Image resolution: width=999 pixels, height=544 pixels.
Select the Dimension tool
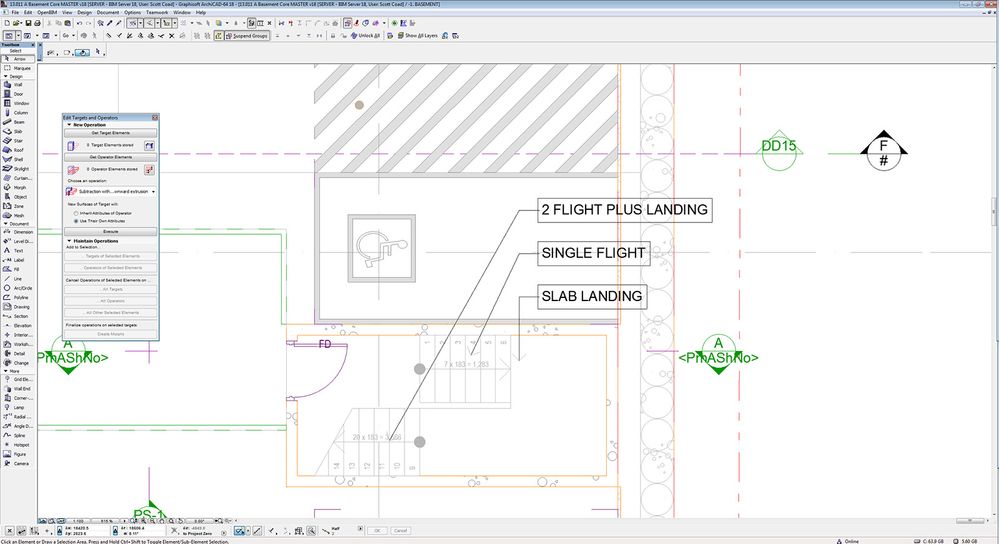[18, 232]
